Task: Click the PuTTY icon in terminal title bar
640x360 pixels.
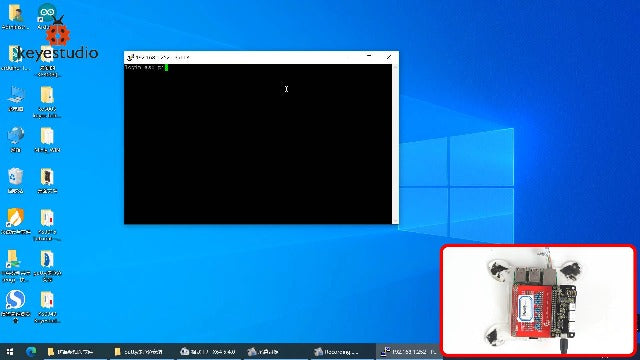Action: [130, 58]
